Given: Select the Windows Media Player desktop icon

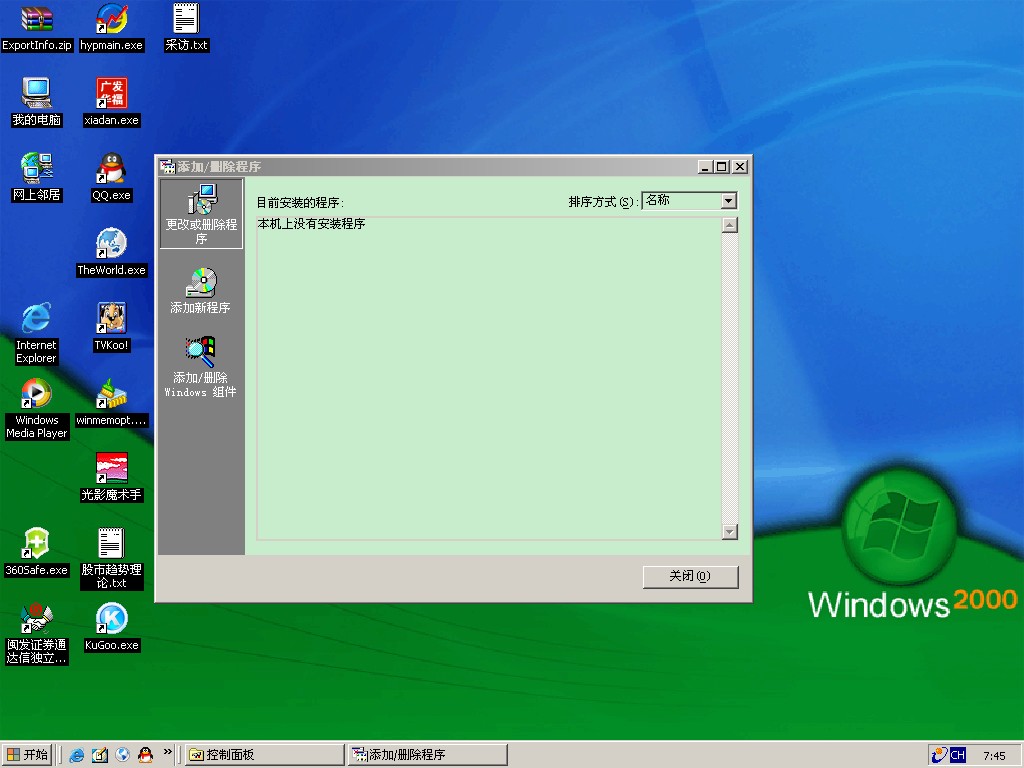Looking at the screenshot, I should point(37,409).
